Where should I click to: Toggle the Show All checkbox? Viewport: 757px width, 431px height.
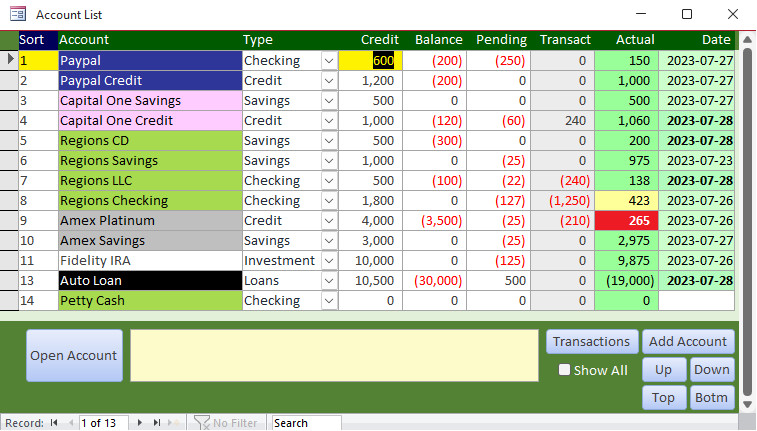(x=564, y=370)
